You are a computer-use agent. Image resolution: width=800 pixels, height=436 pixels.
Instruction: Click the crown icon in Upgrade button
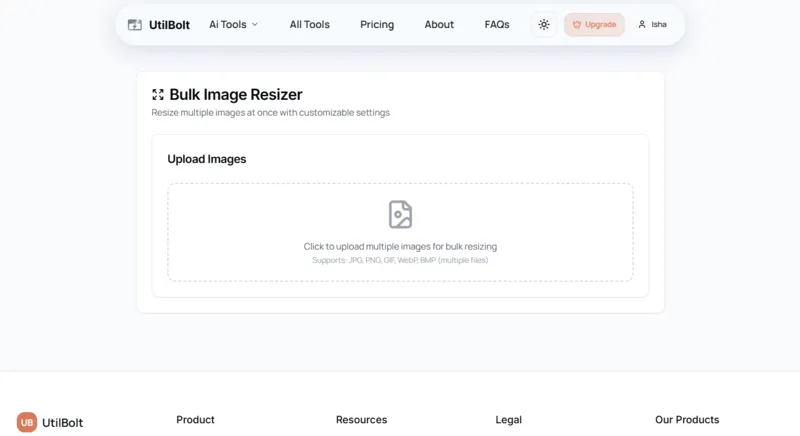point(577,24)
